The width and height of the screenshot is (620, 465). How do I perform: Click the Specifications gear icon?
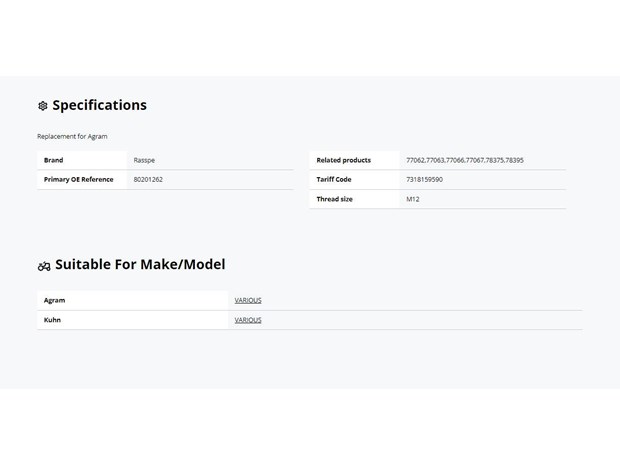[x=43, y=106]
